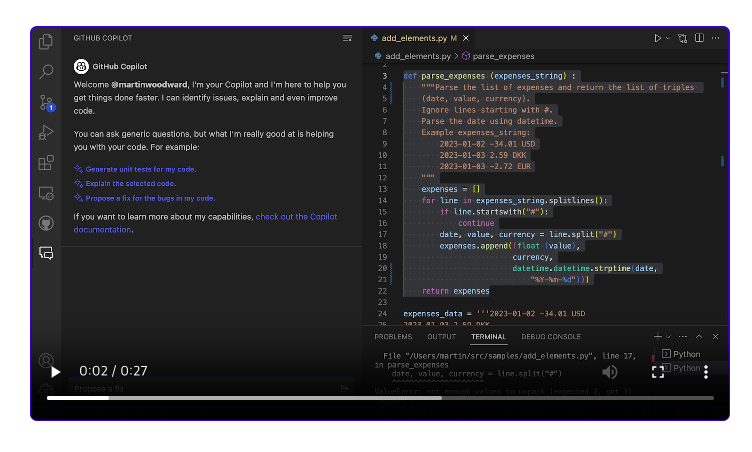
Task: Click Generate unit tests for my code
Action: [x=141, y=169]
